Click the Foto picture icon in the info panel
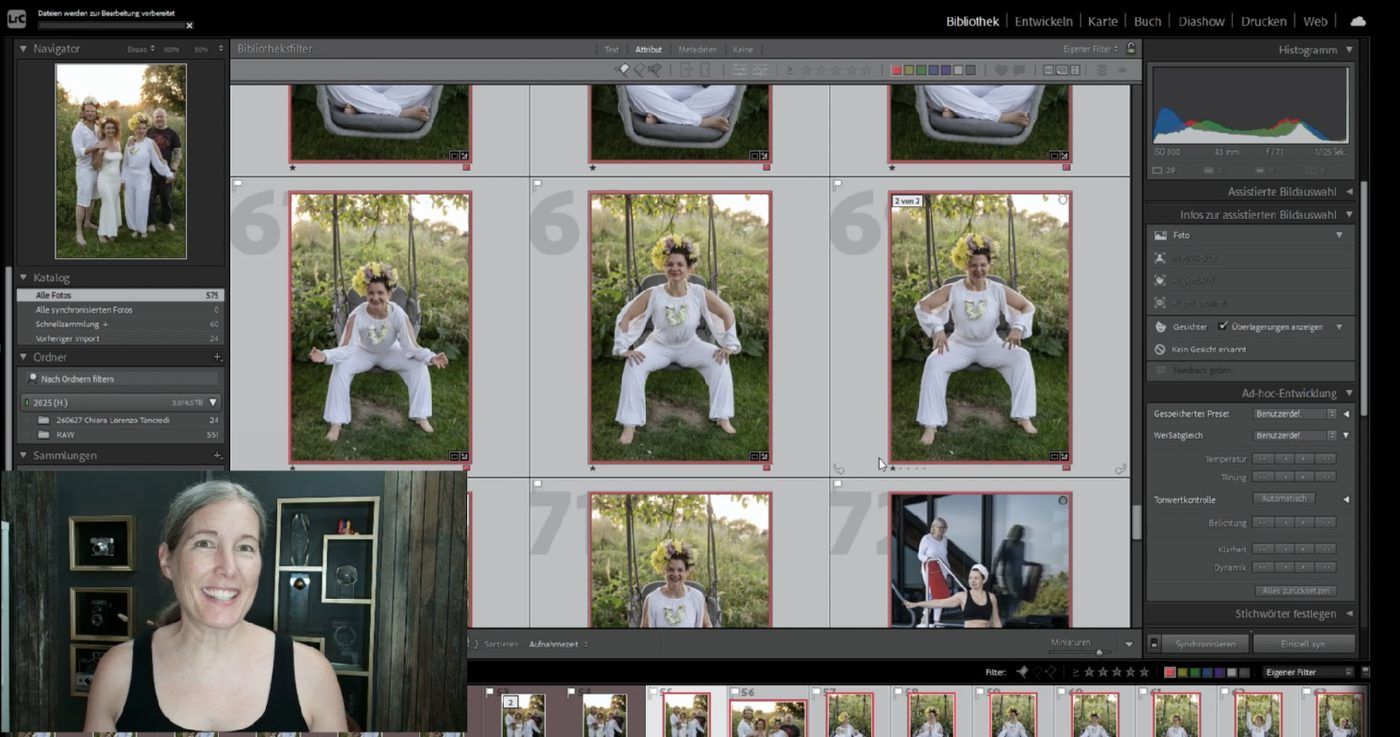This screenshot has width=1400, height=737. (x=1160, y=235)
